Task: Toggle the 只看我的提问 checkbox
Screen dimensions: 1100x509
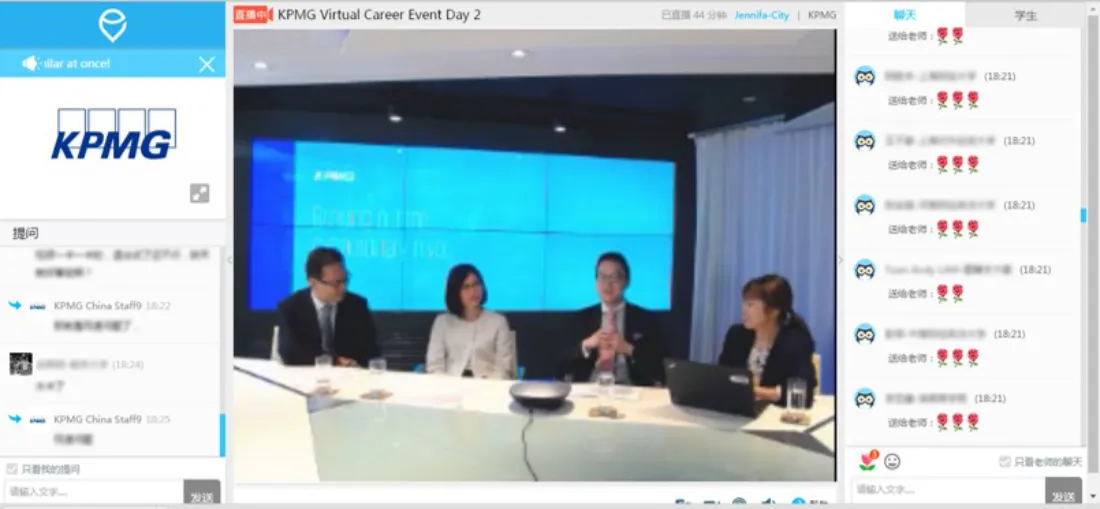Action: click(x=12, y=469)
